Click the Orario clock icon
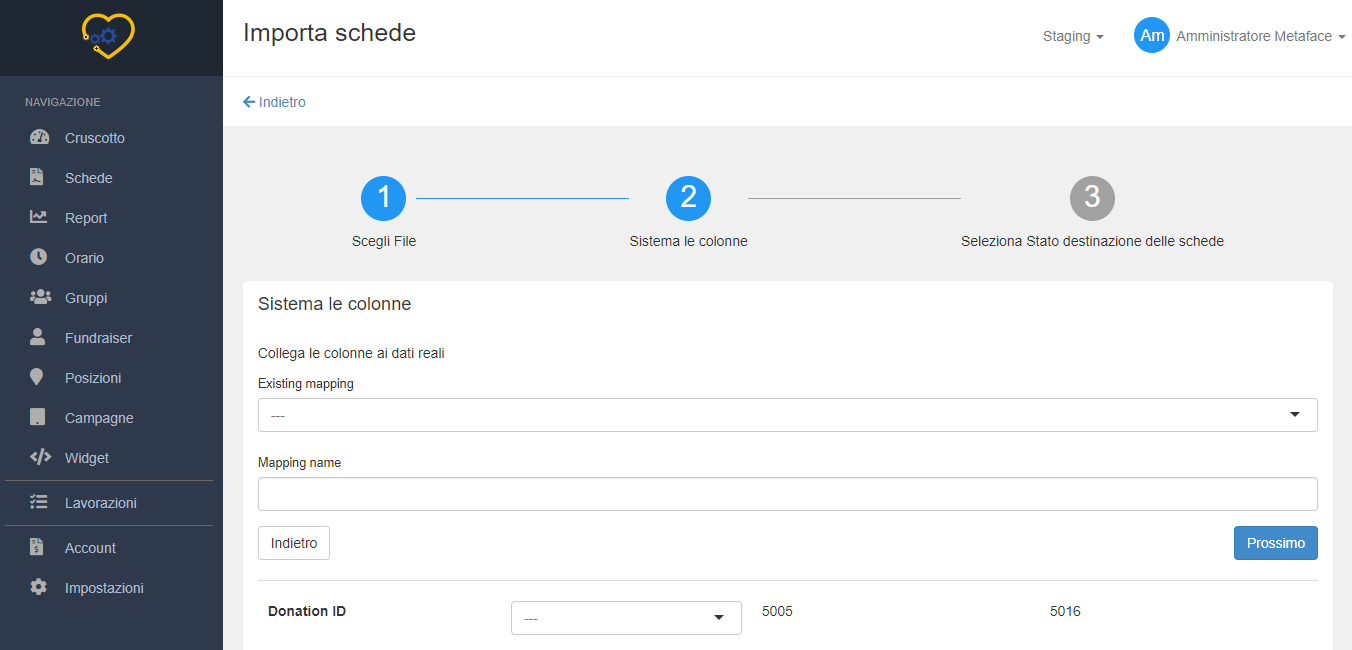Image resolution: width=1352 pixels, height=650 pixels. pos(39,257)
